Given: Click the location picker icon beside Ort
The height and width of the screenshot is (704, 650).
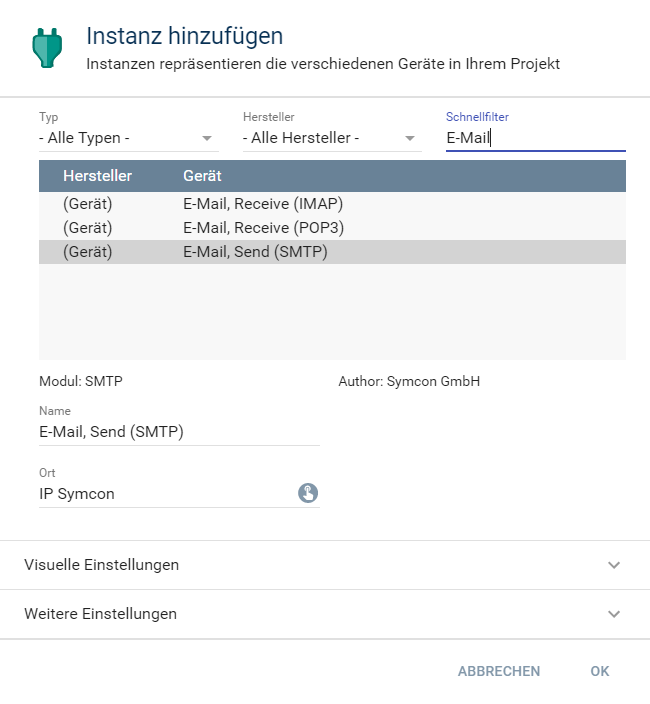Looking at the screenshot, I should click(x=308, y=493).
